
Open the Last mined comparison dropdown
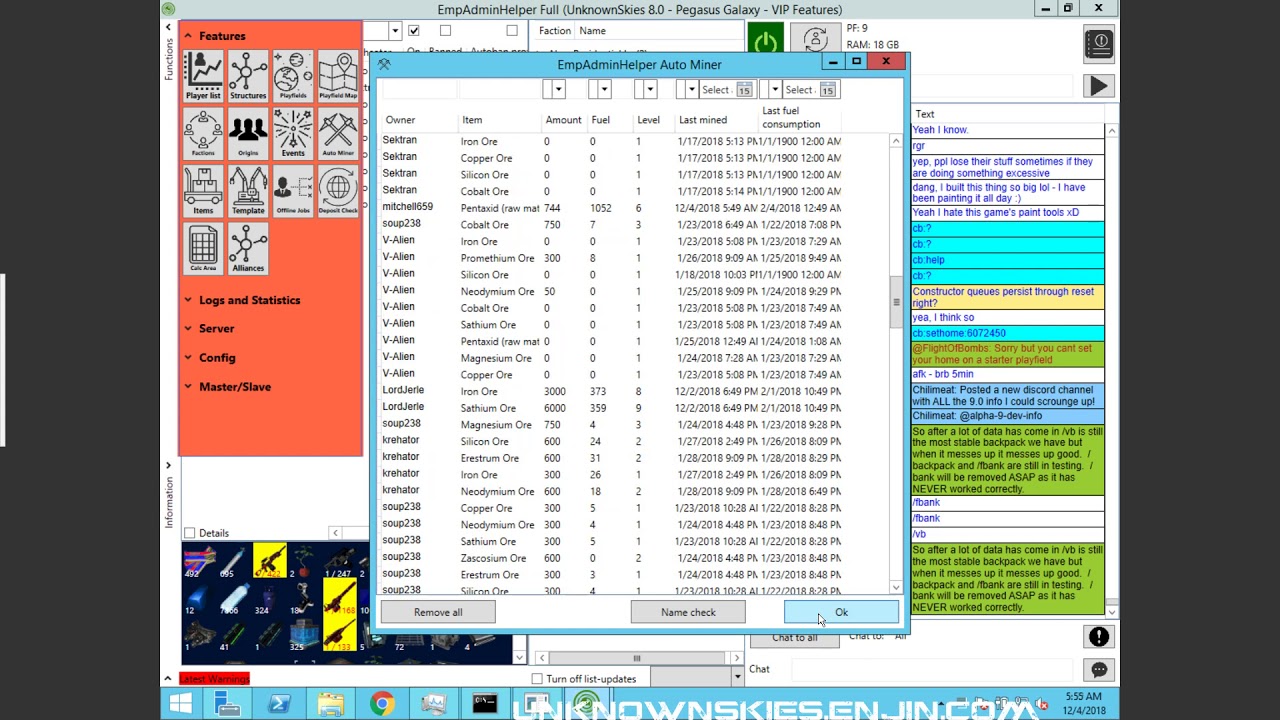click(x=691, y=90)
